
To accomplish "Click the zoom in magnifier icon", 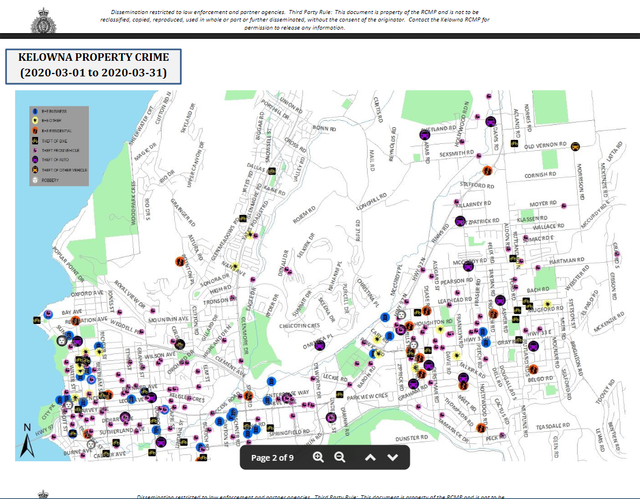I will (x=318, y=457).
